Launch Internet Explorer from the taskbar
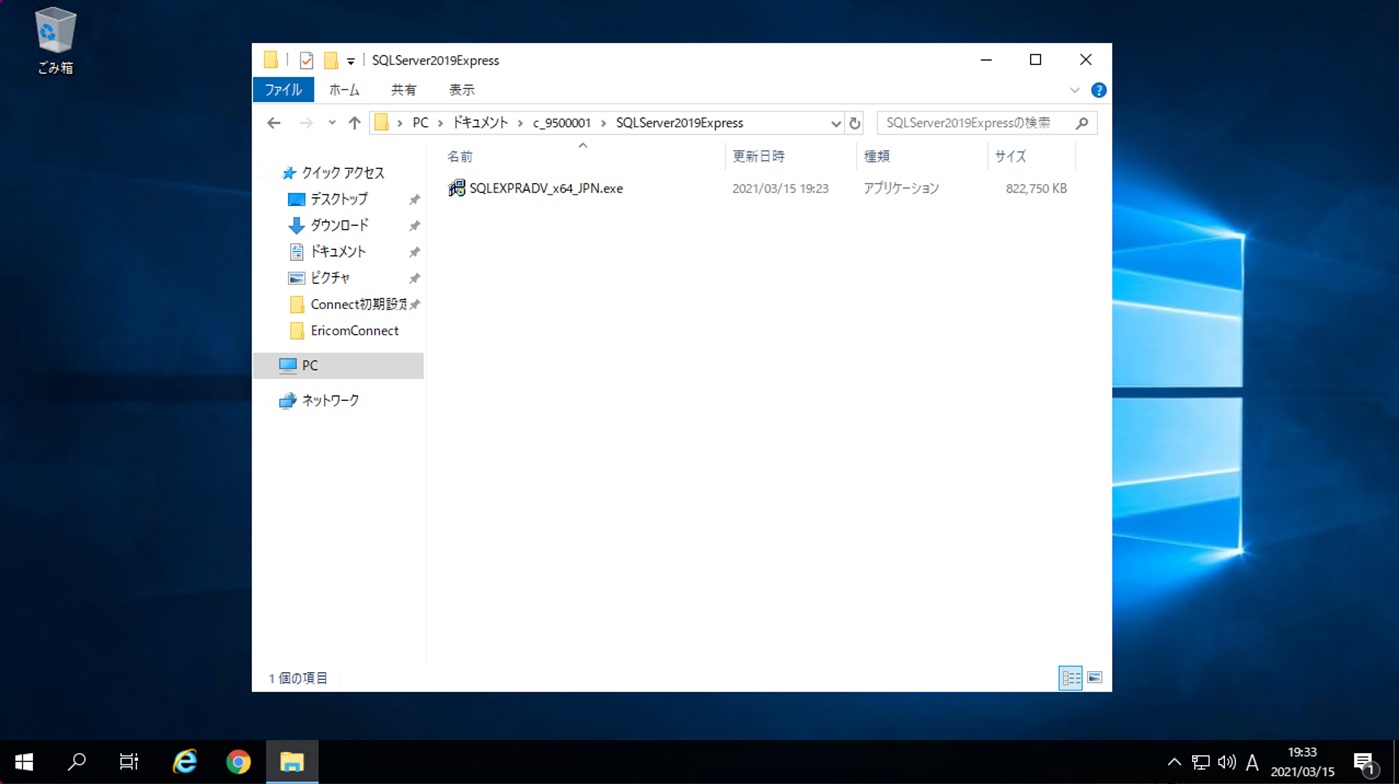The width and height of the screenshot is (1399, 784). pyautogui.click(x=185, y=762)
